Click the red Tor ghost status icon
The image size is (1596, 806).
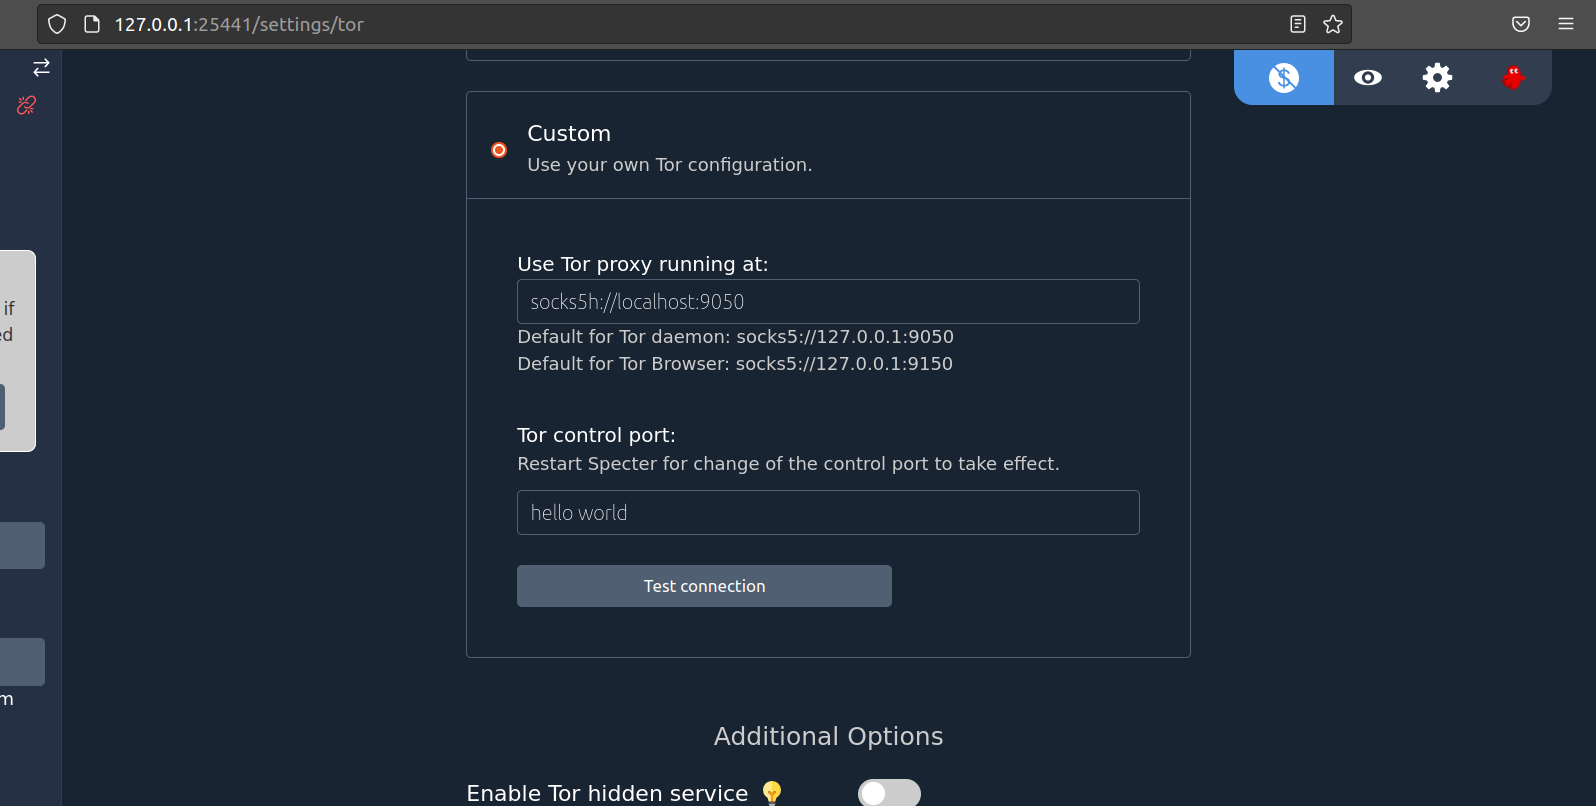pyautogui.click(x=1512, y=77)
